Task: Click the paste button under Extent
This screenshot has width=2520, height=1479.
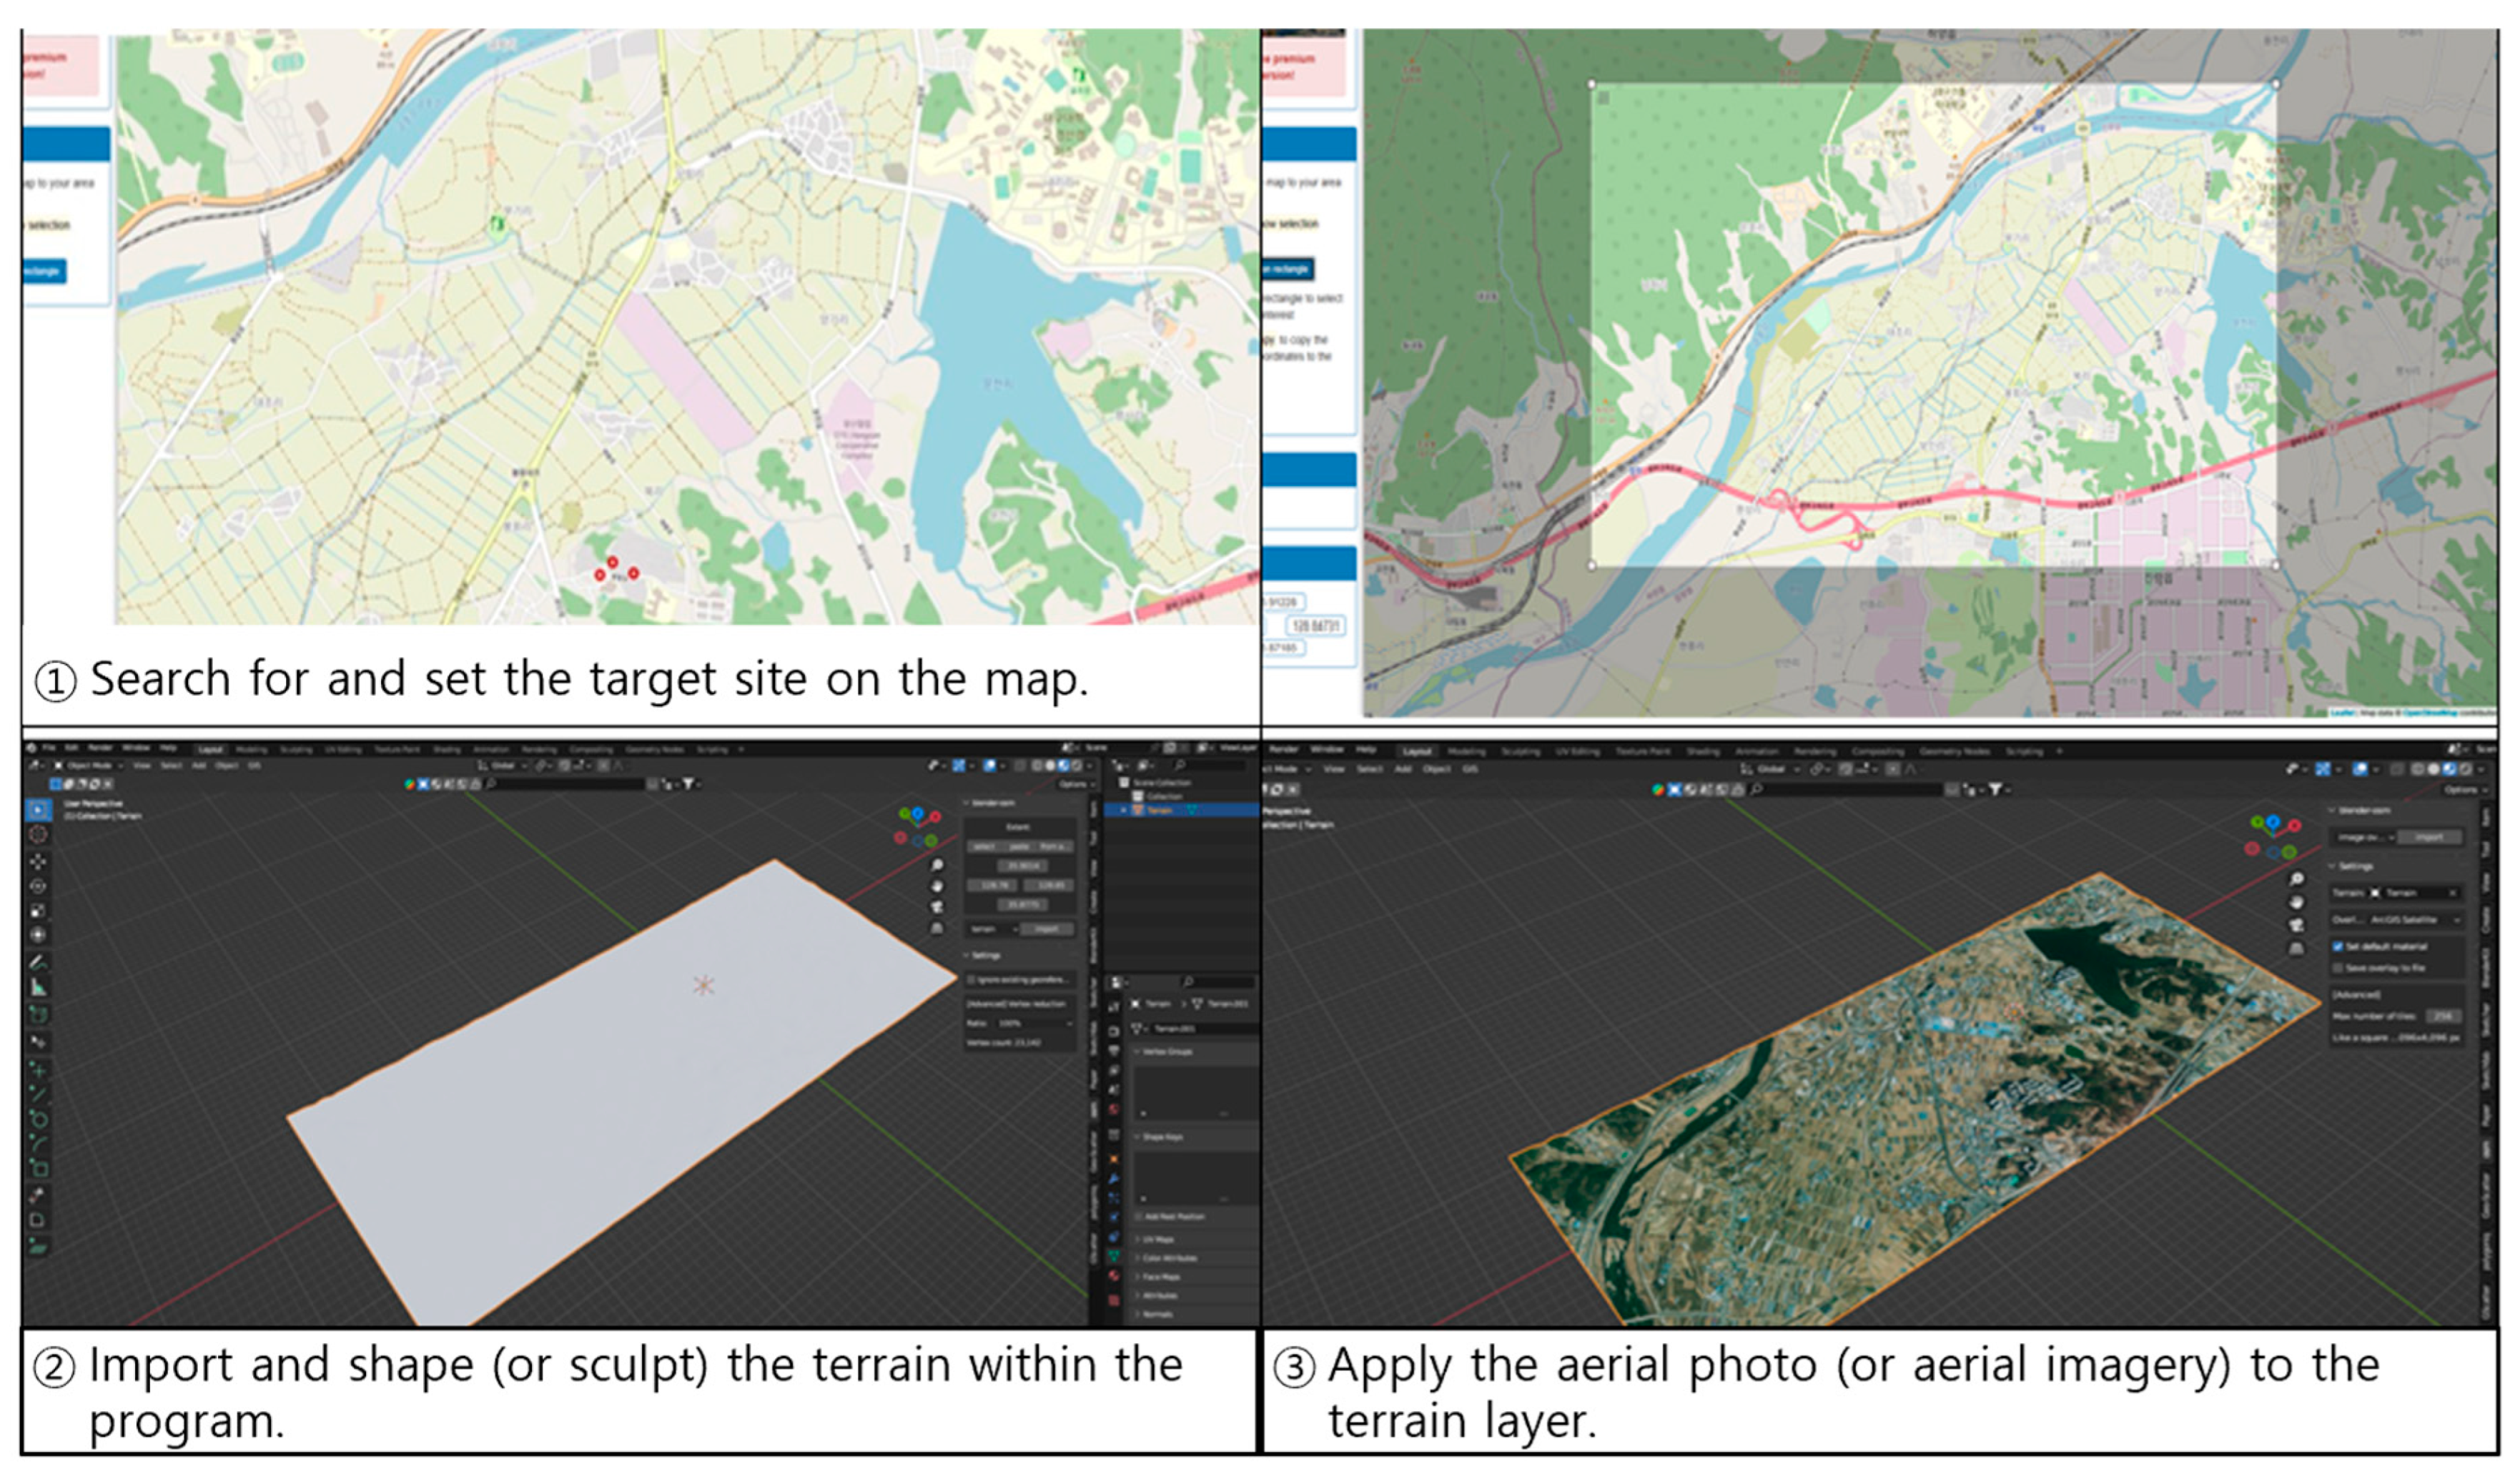Action: 1018,847
